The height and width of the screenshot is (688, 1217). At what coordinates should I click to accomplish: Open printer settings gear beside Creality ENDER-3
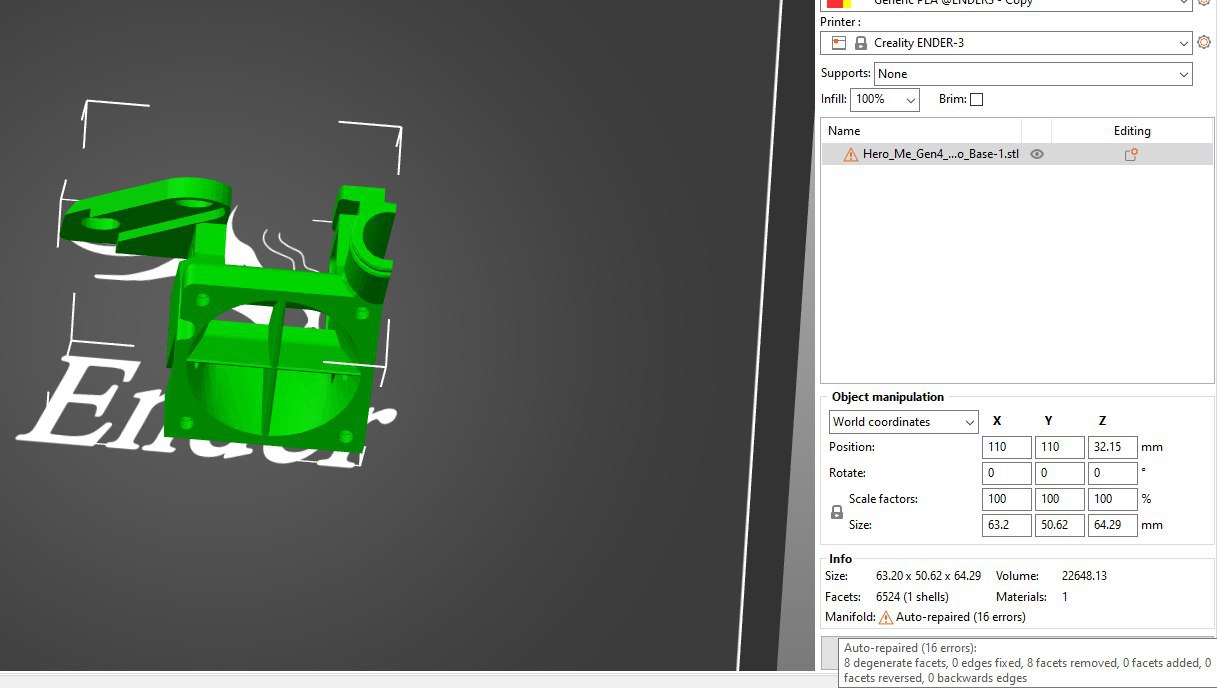click(x=1204, y=43)
